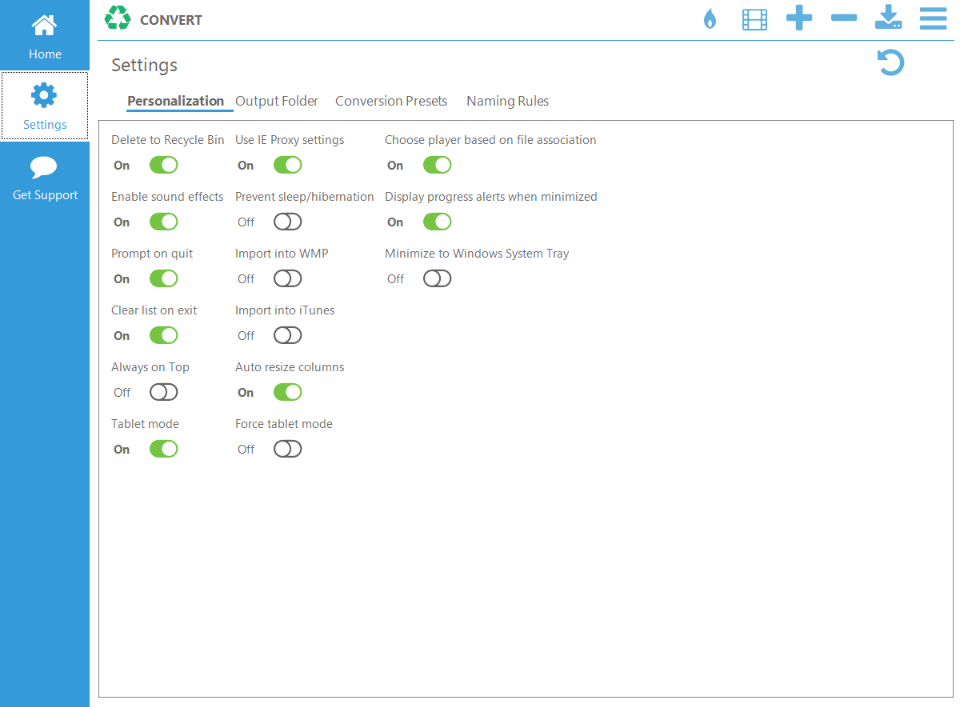
Task: Open Get Support speech bubble icon
Action: (x=44, y=167)
